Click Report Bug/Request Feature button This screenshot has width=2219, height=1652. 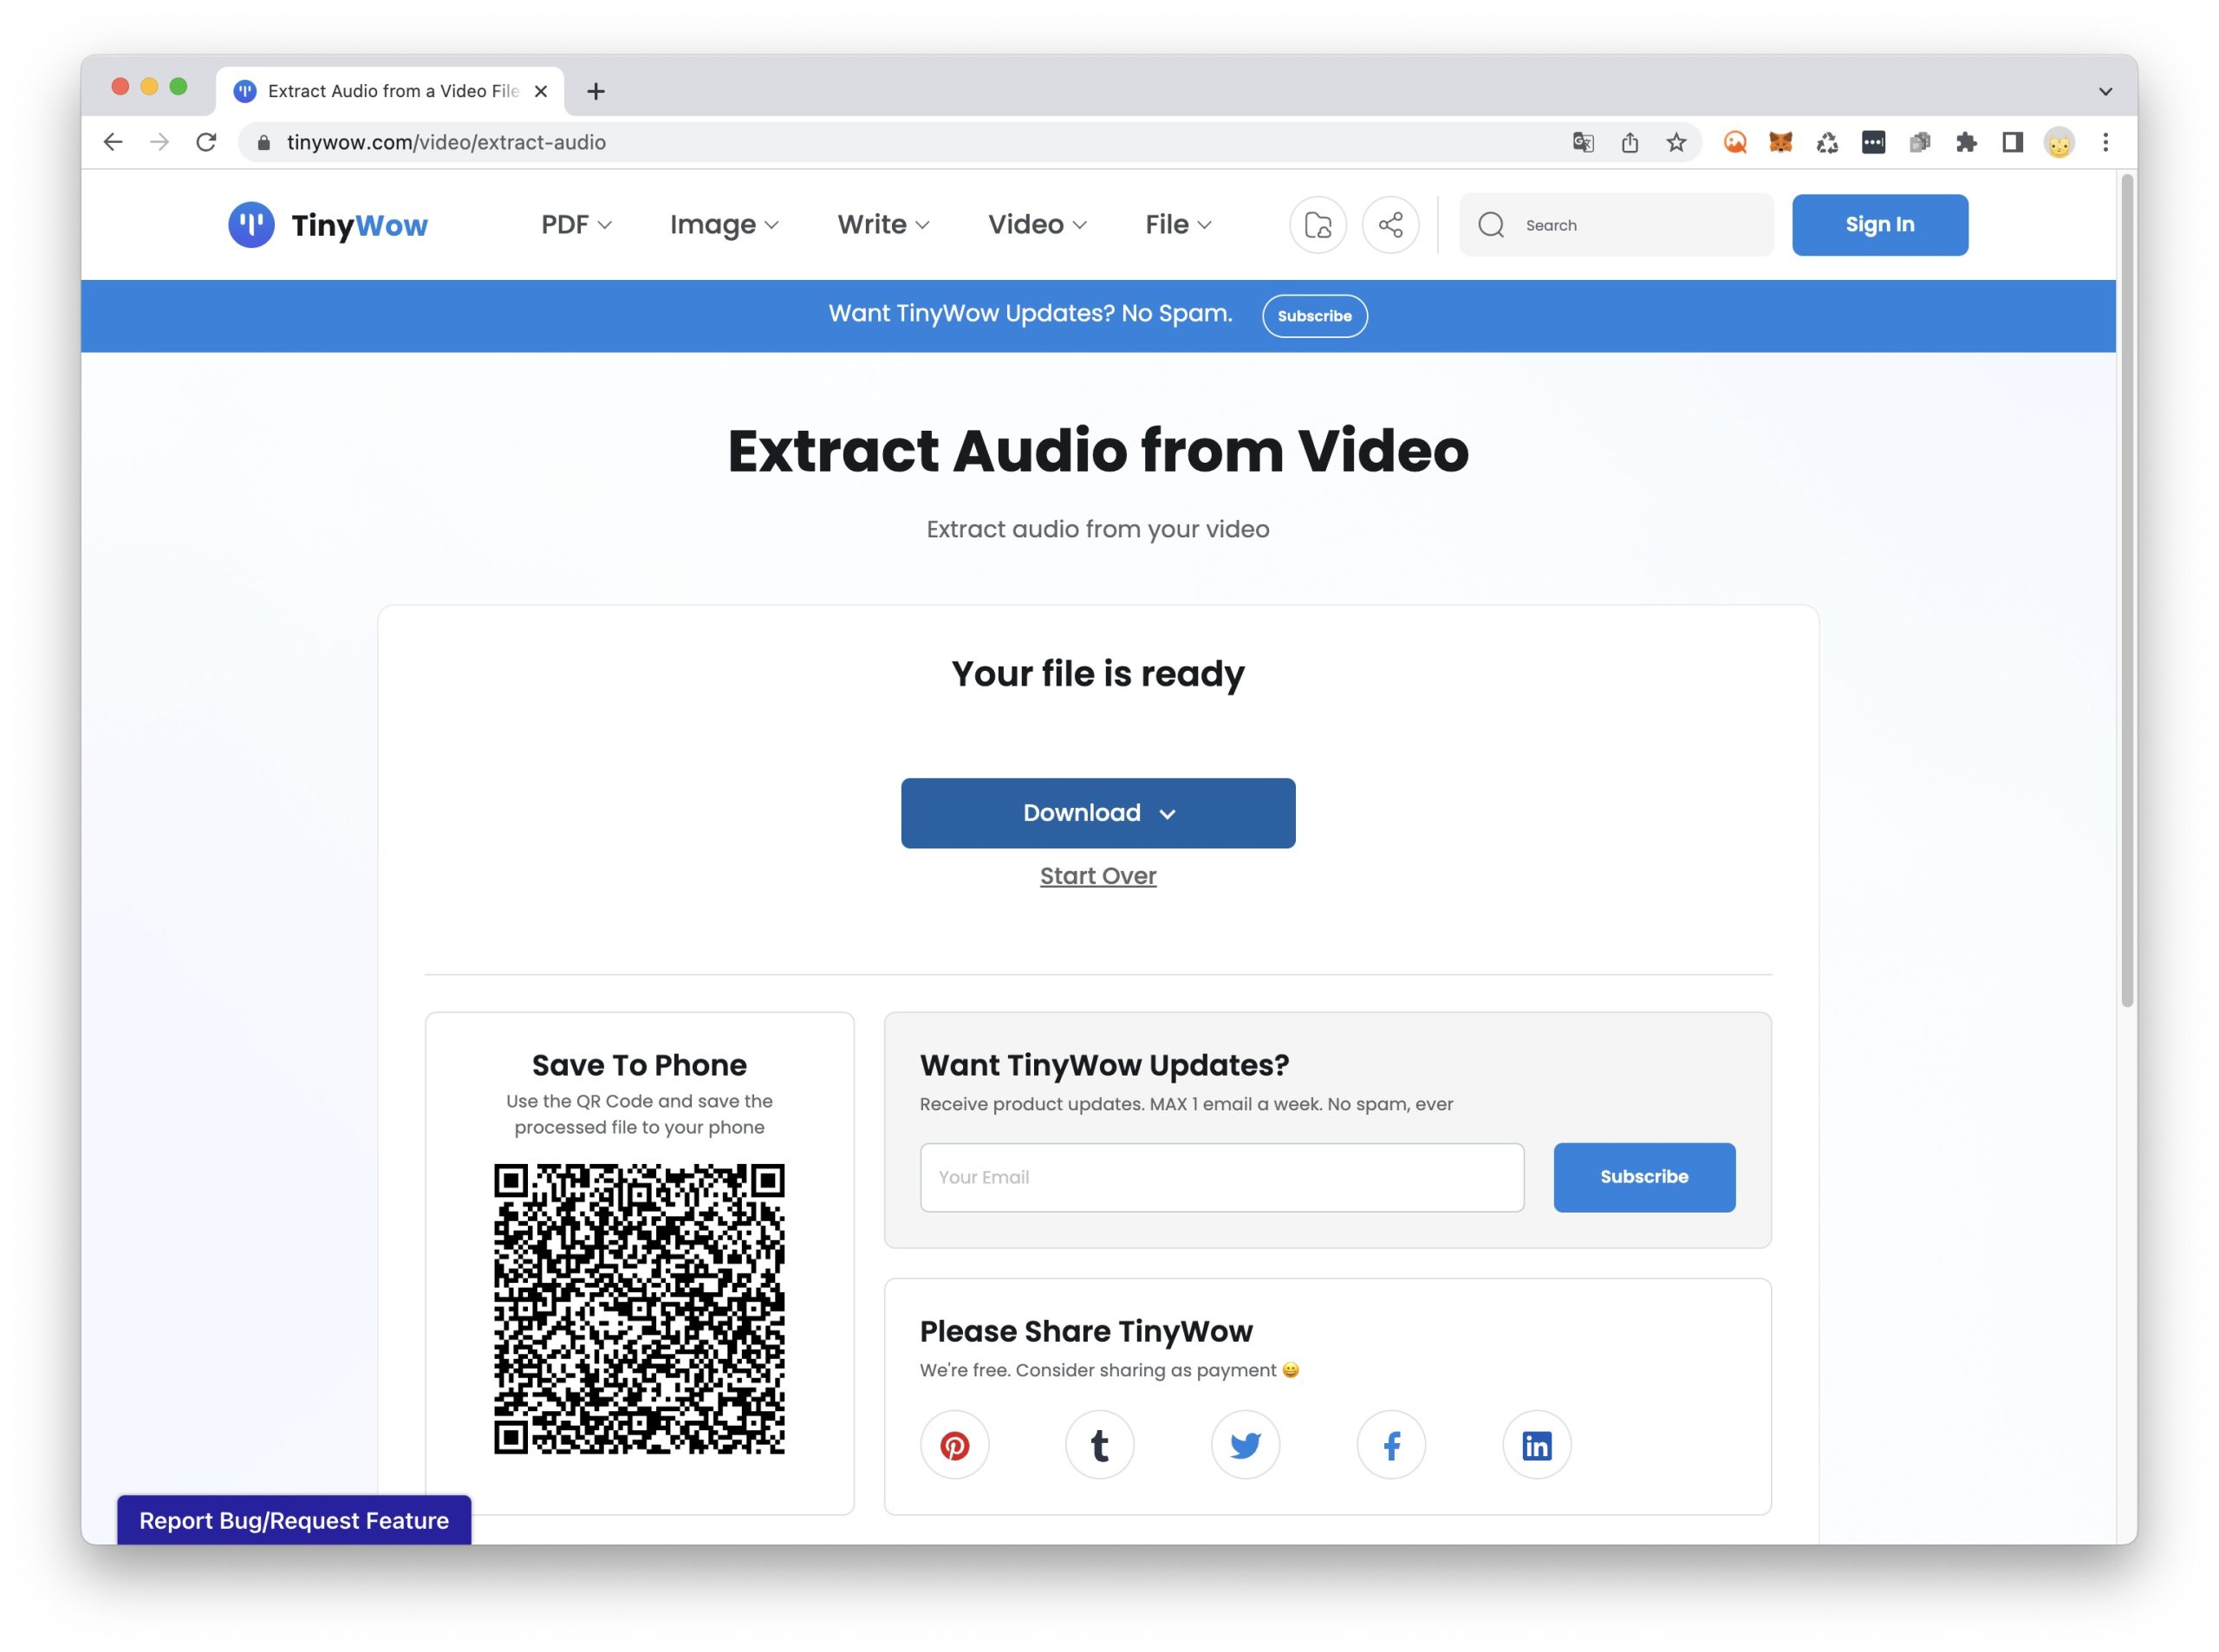[x=294, y=1520]
